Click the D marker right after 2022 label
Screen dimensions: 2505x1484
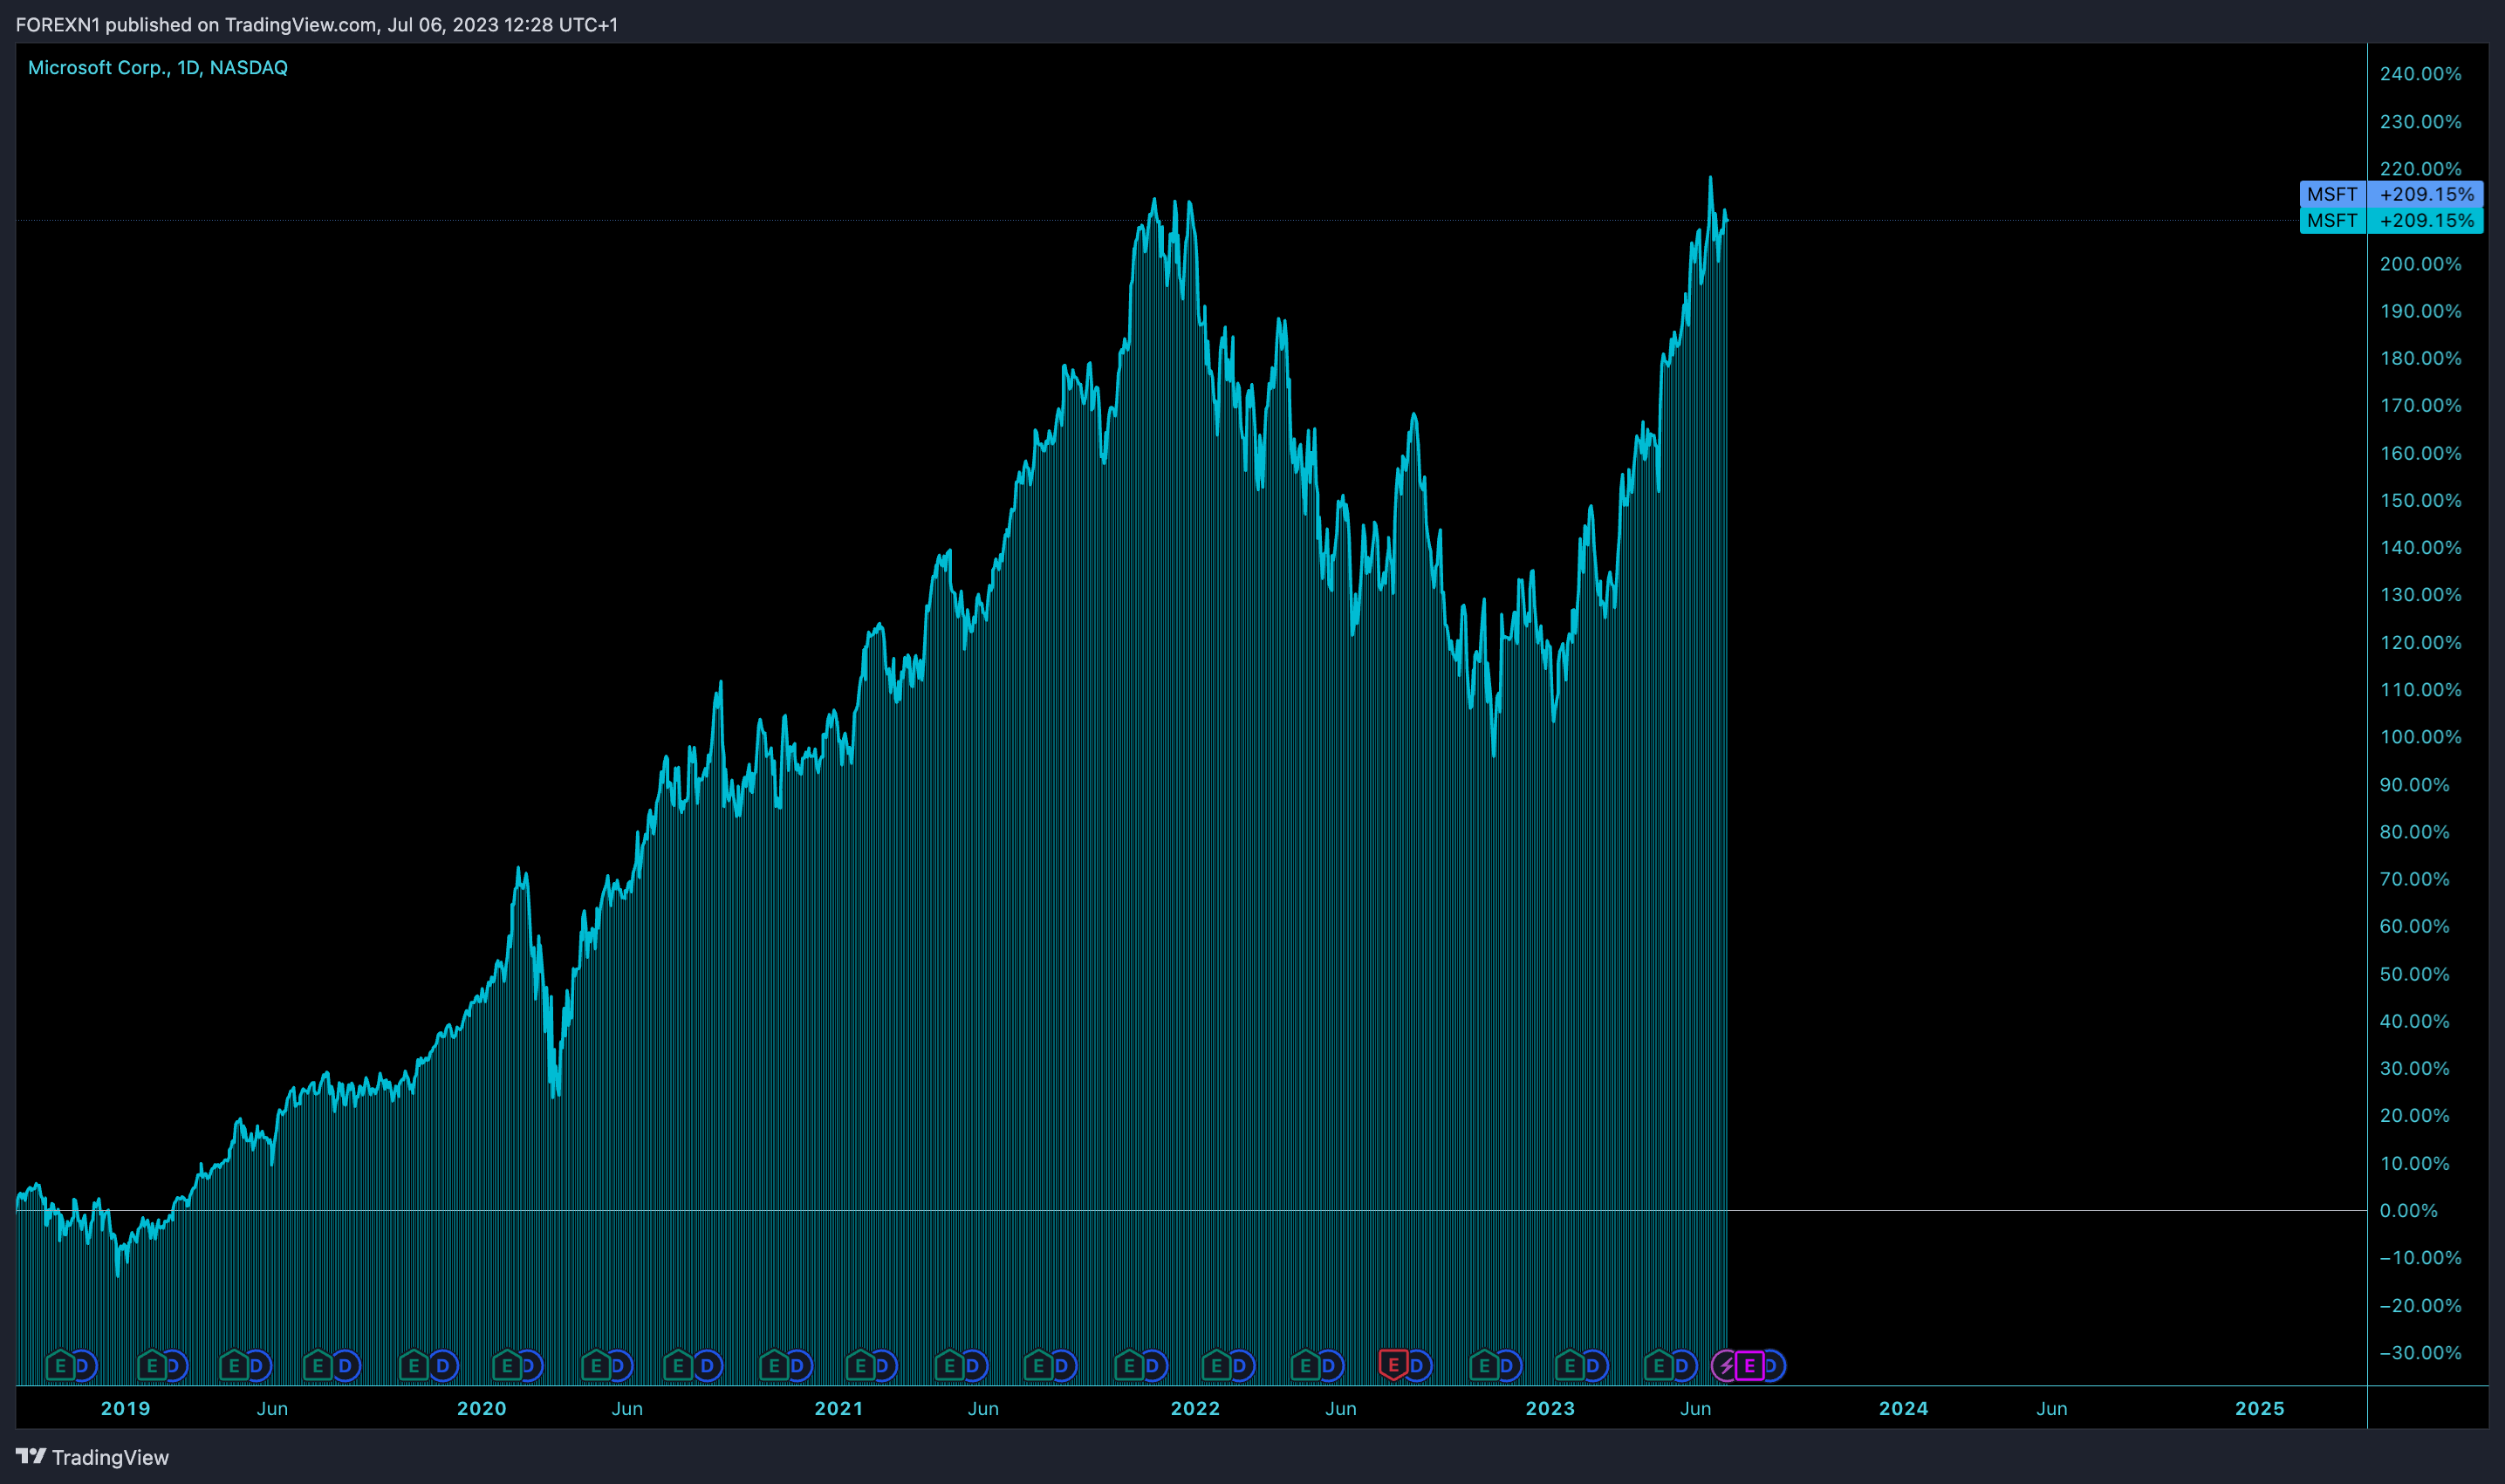coord(1240,1365)
